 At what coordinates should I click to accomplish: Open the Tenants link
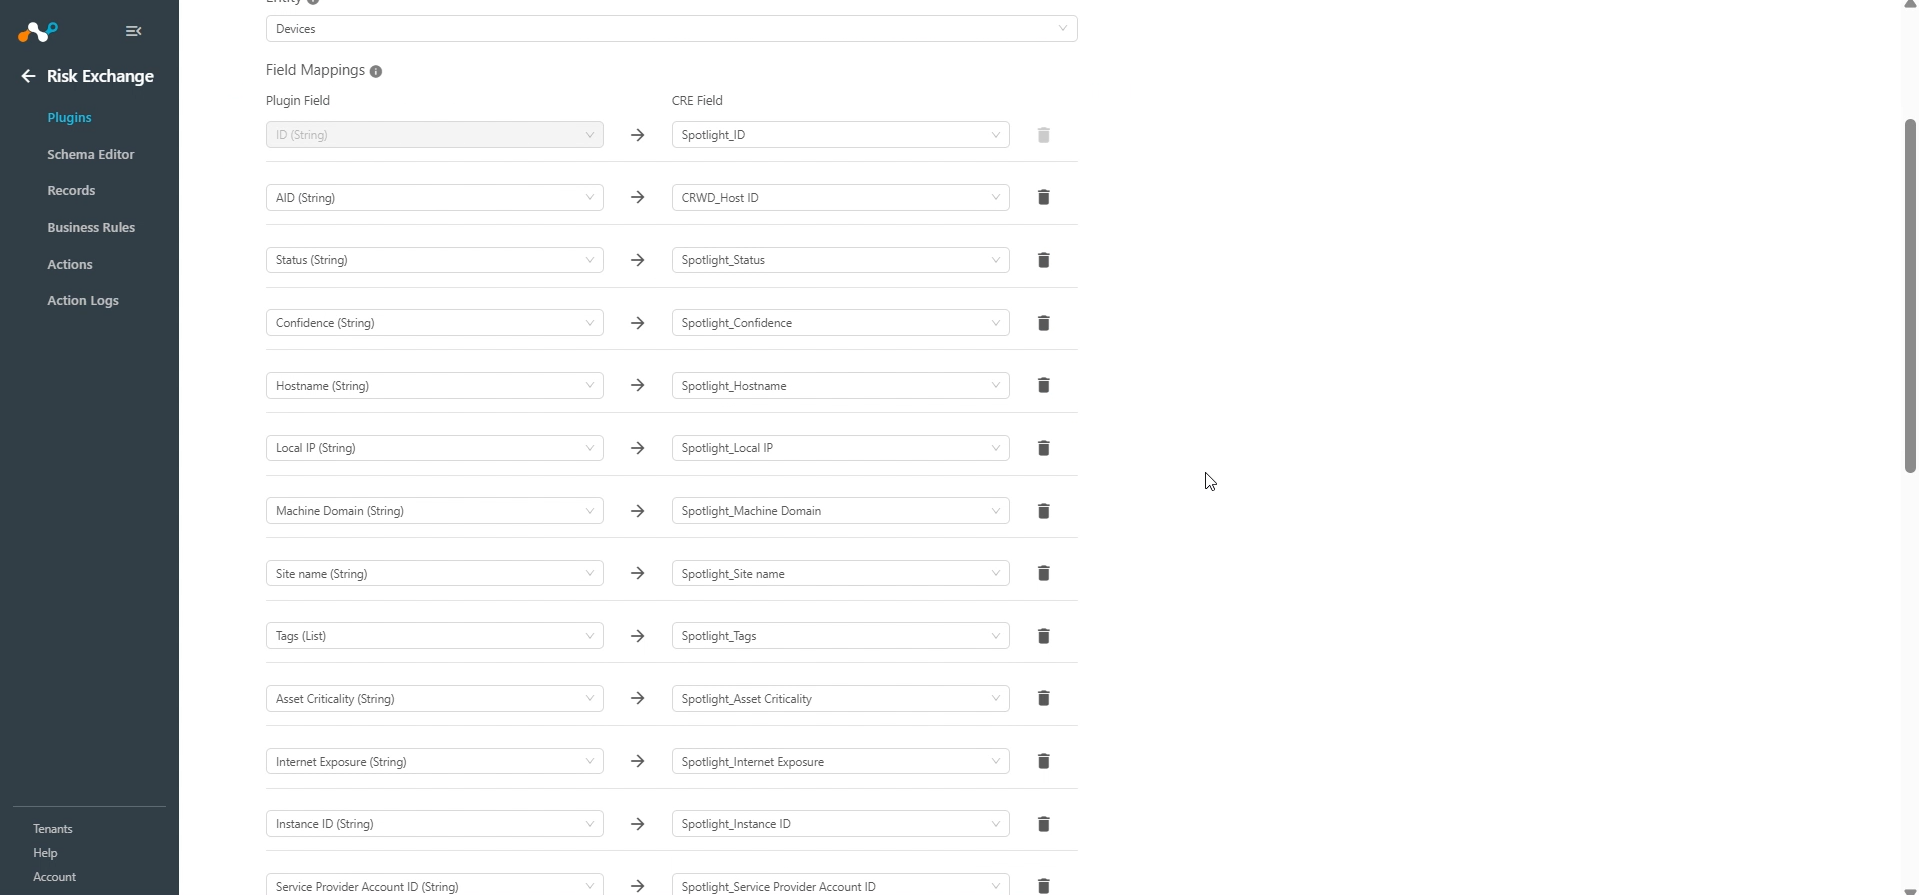(53, 829)
